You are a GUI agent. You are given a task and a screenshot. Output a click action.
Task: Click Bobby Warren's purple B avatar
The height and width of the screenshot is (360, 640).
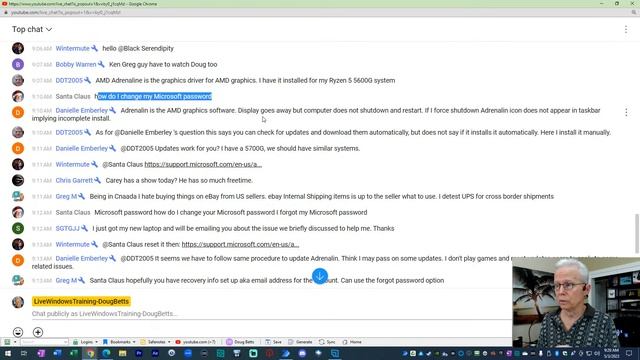18,64
